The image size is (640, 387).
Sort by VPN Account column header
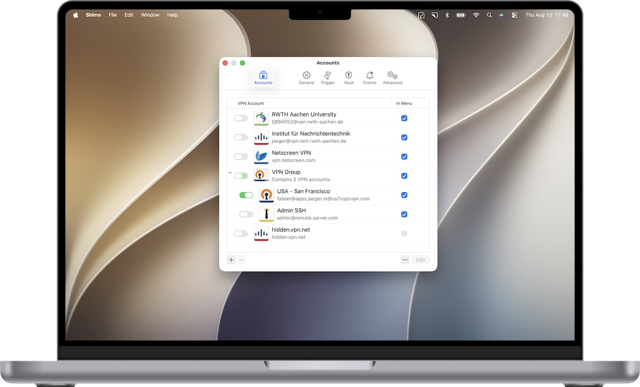click(x=251, y=103)
